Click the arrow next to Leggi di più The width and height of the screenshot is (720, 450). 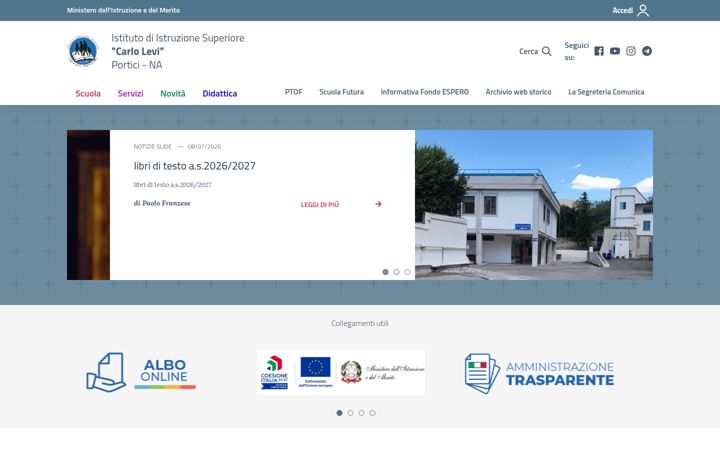pos(378,204)
